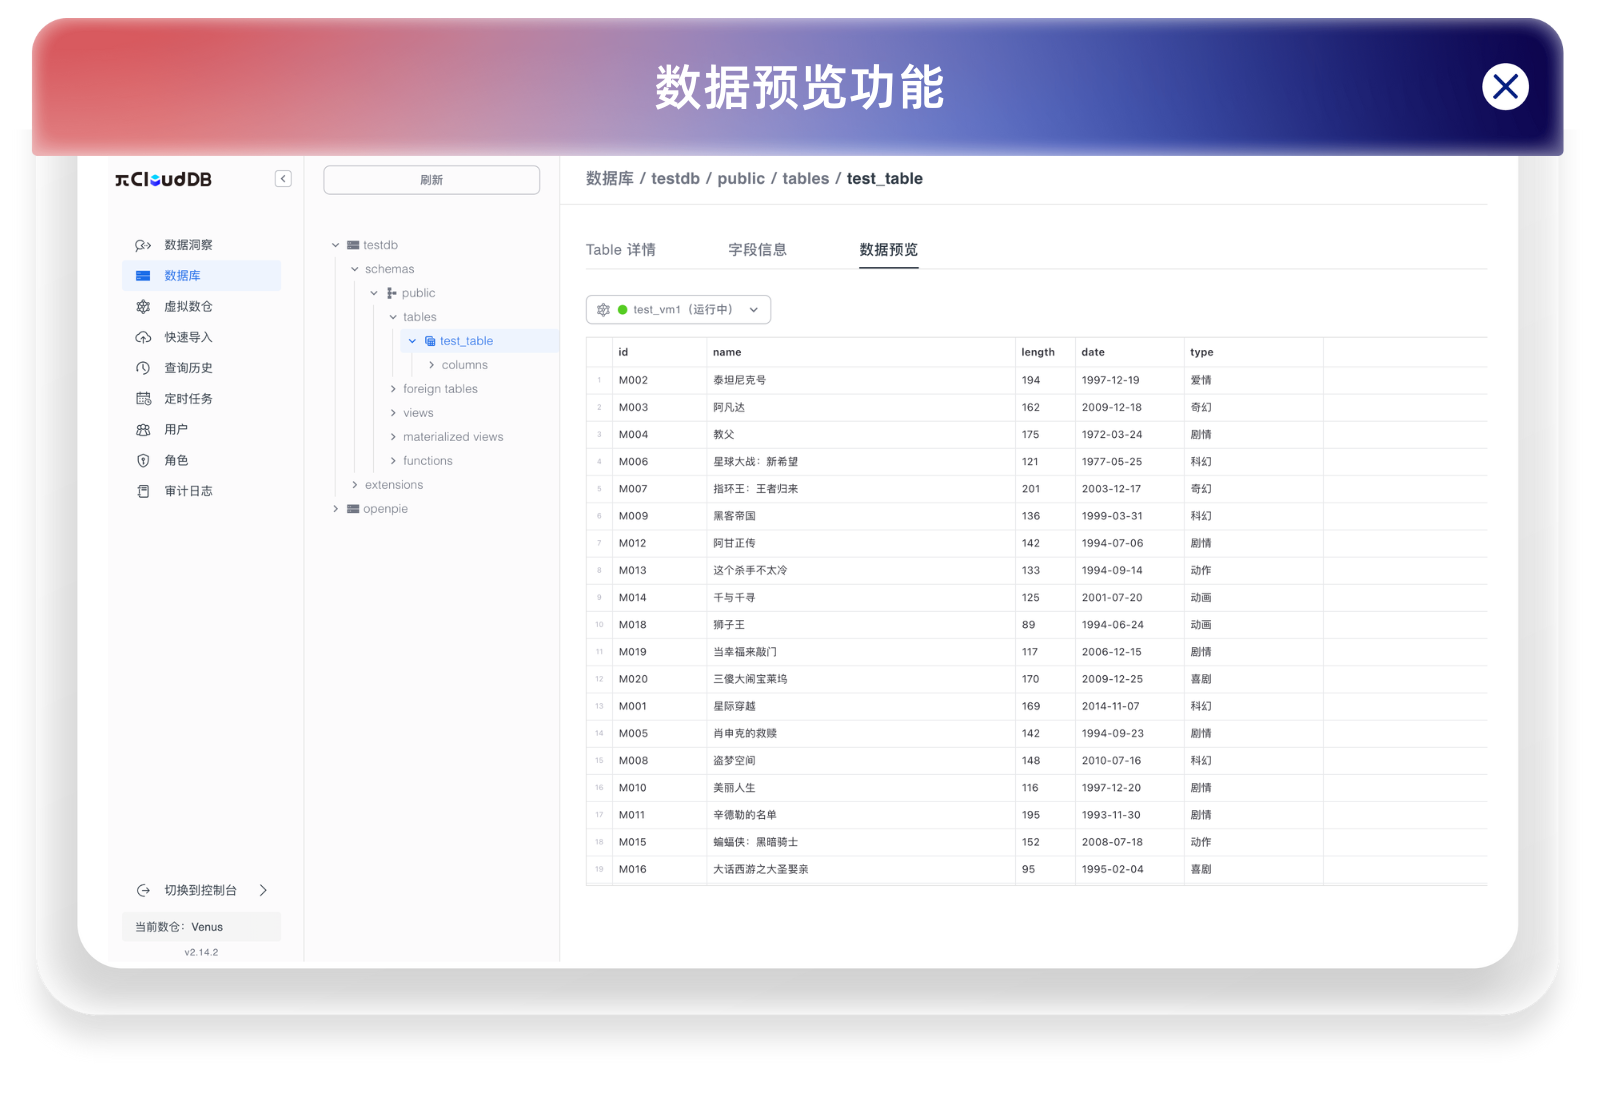Image resolution: width=1600 pixels, height=1100 pixels.
Task: Click 切换到控制台 link
Action: tap(201, 890)
